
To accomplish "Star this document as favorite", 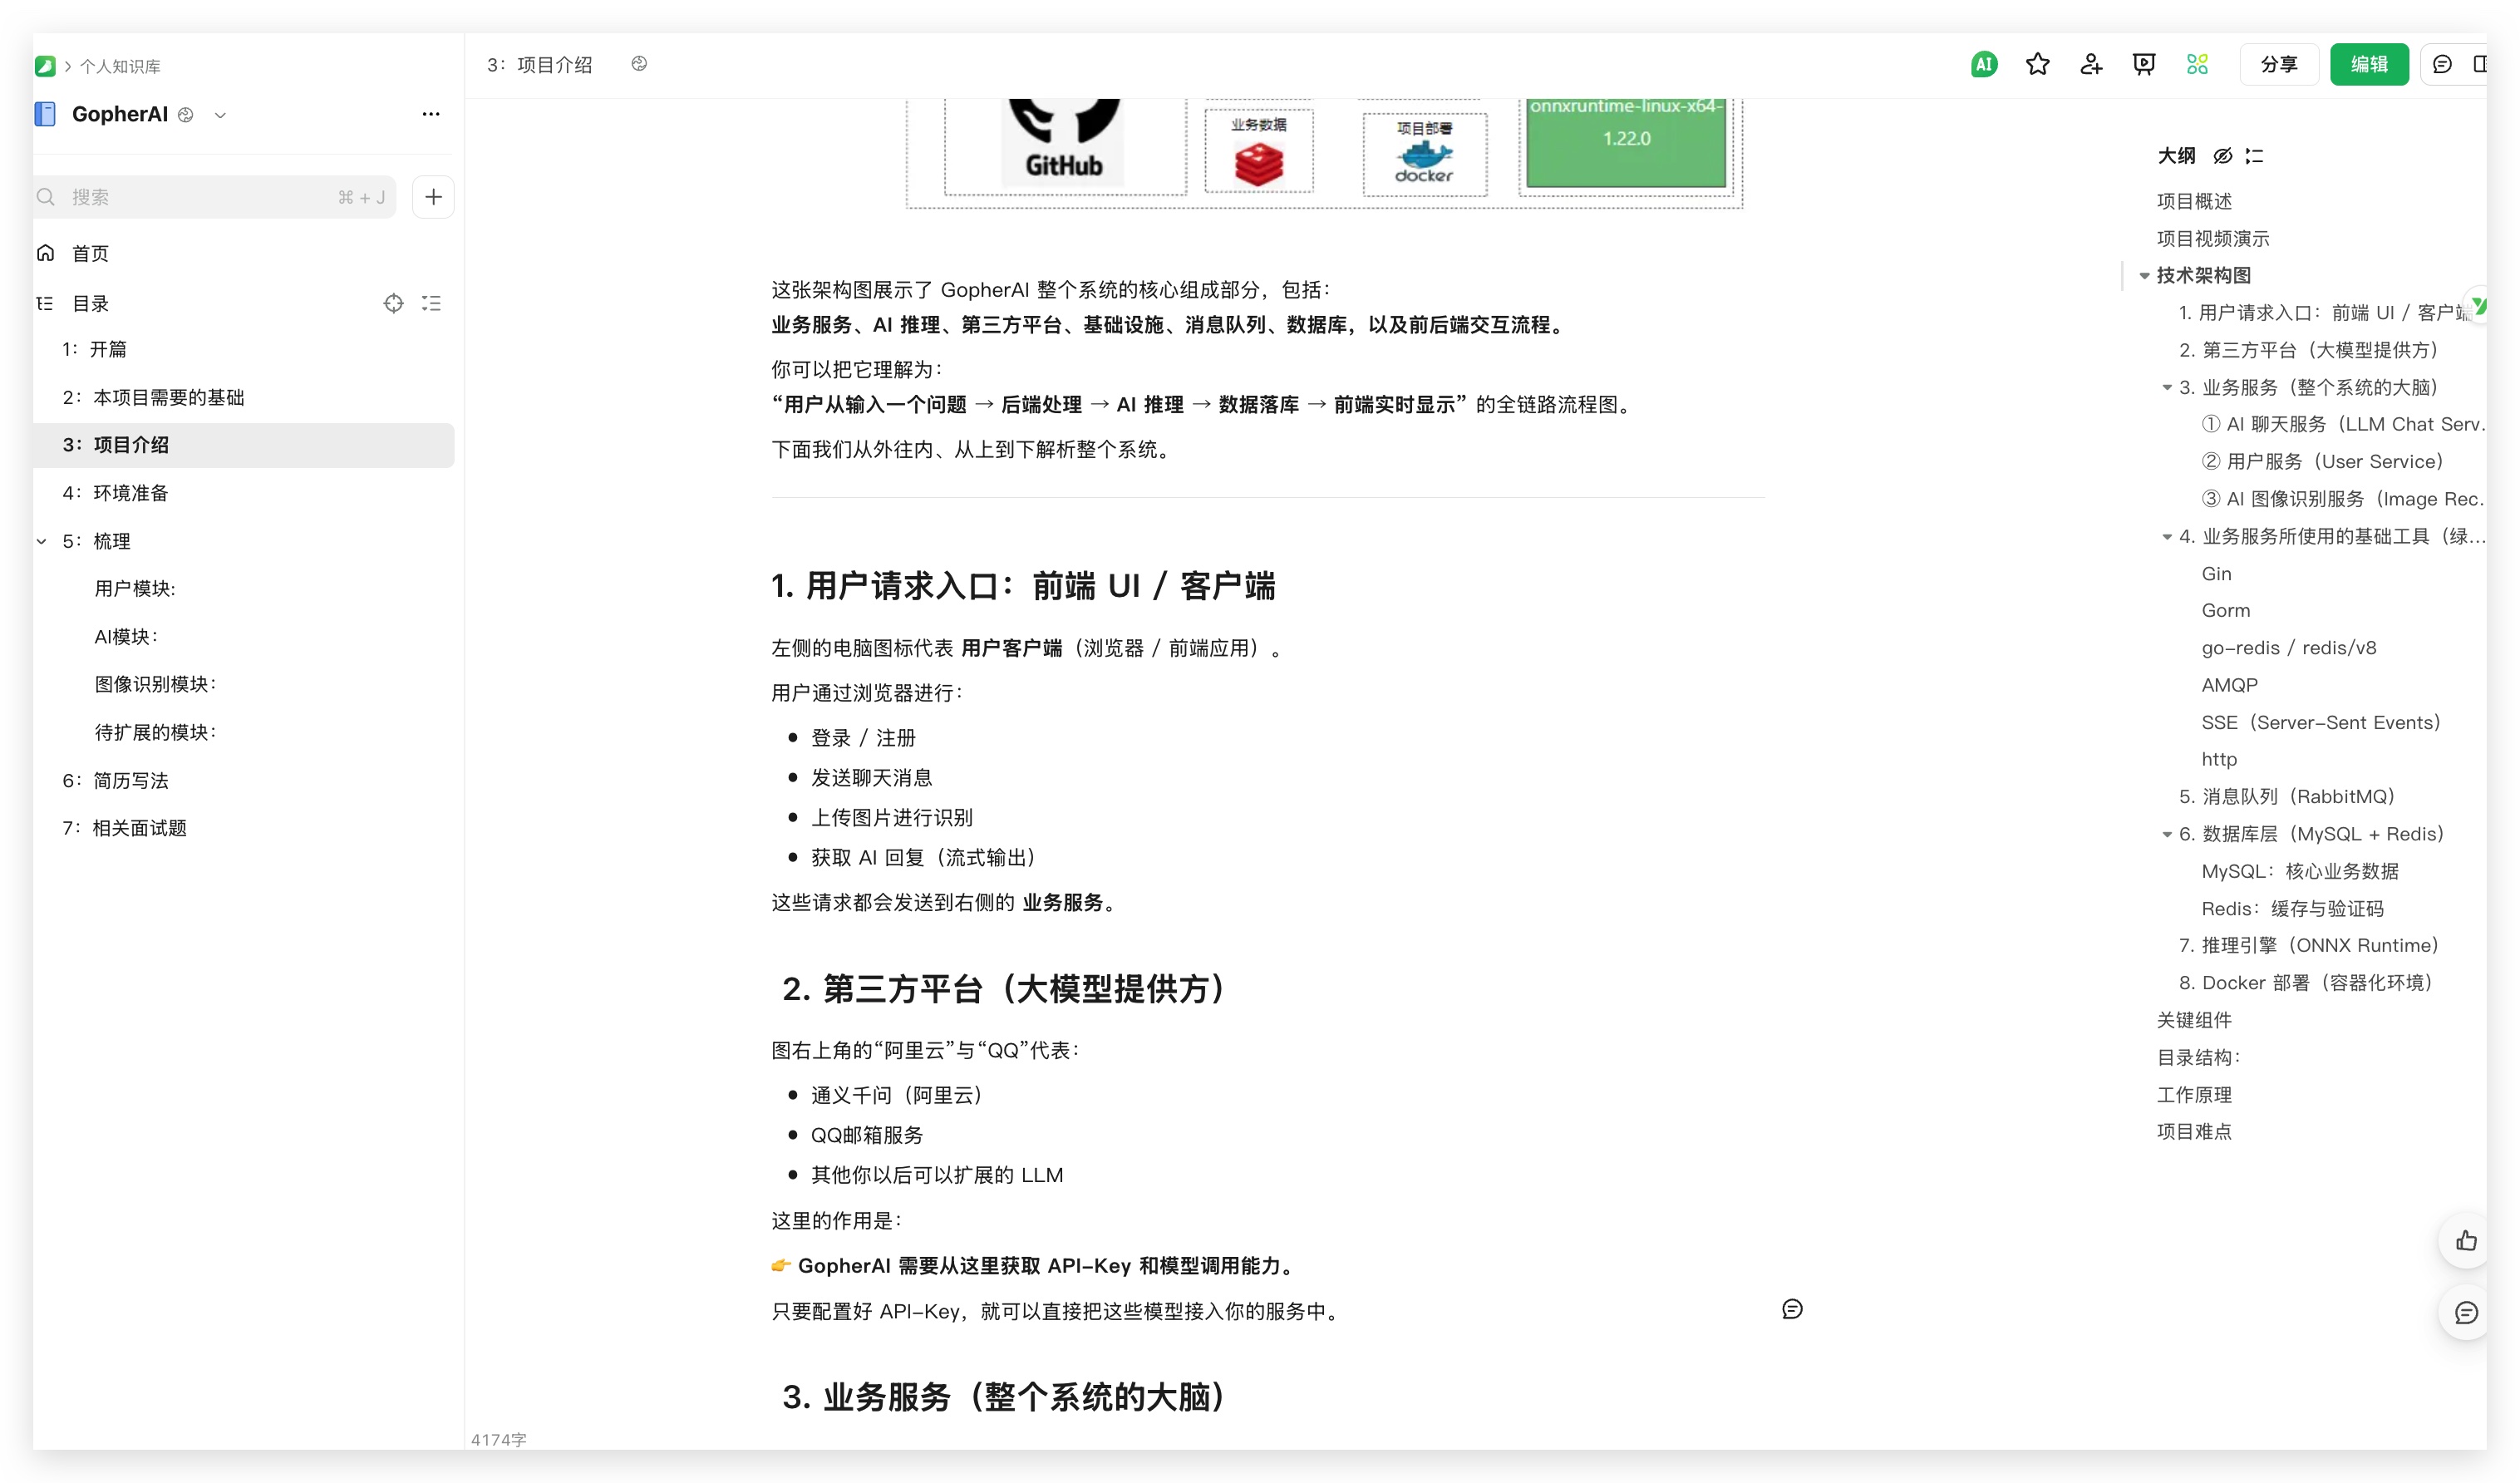I will (x=2037, y=65).
